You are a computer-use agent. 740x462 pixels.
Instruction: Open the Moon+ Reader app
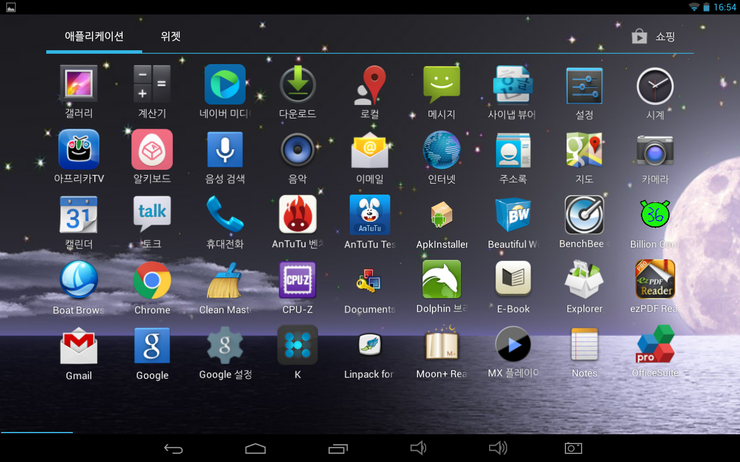coord(442,344)
